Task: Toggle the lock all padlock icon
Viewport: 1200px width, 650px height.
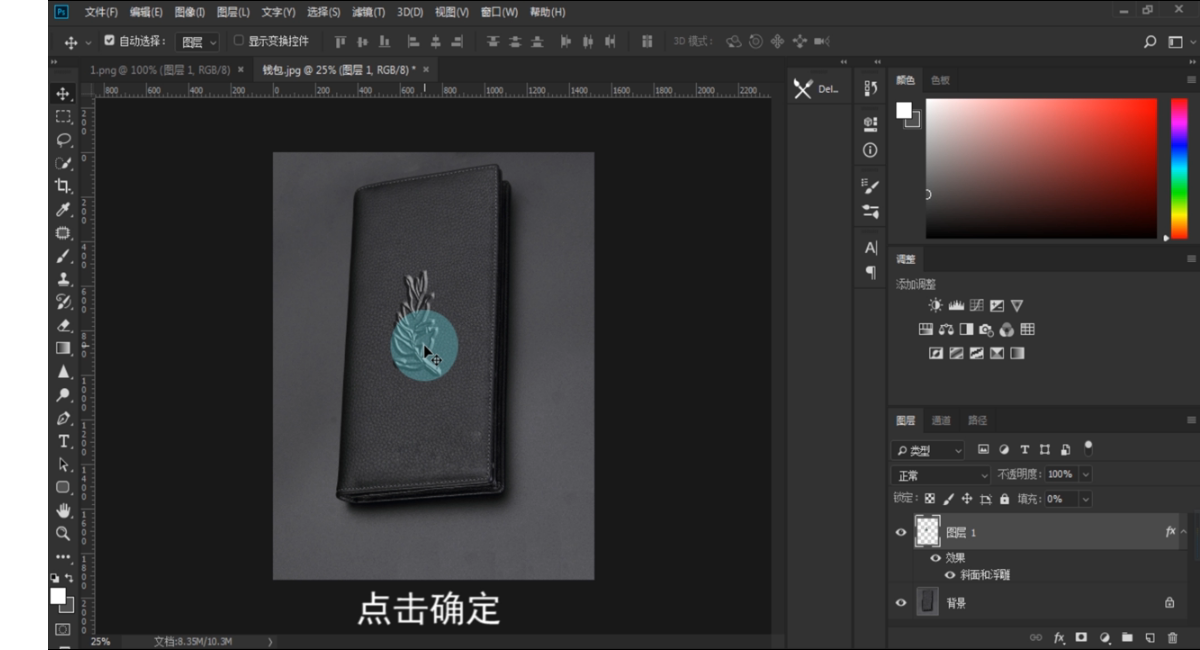Action: (x=1005, y=498)
